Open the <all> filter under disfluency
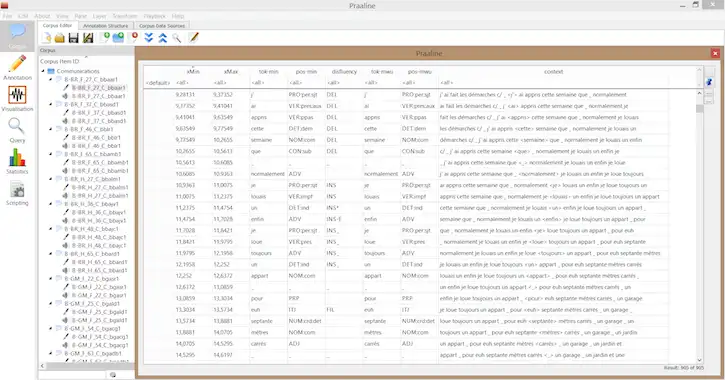This screenshot has width=725, height=380. click(344, 83)
